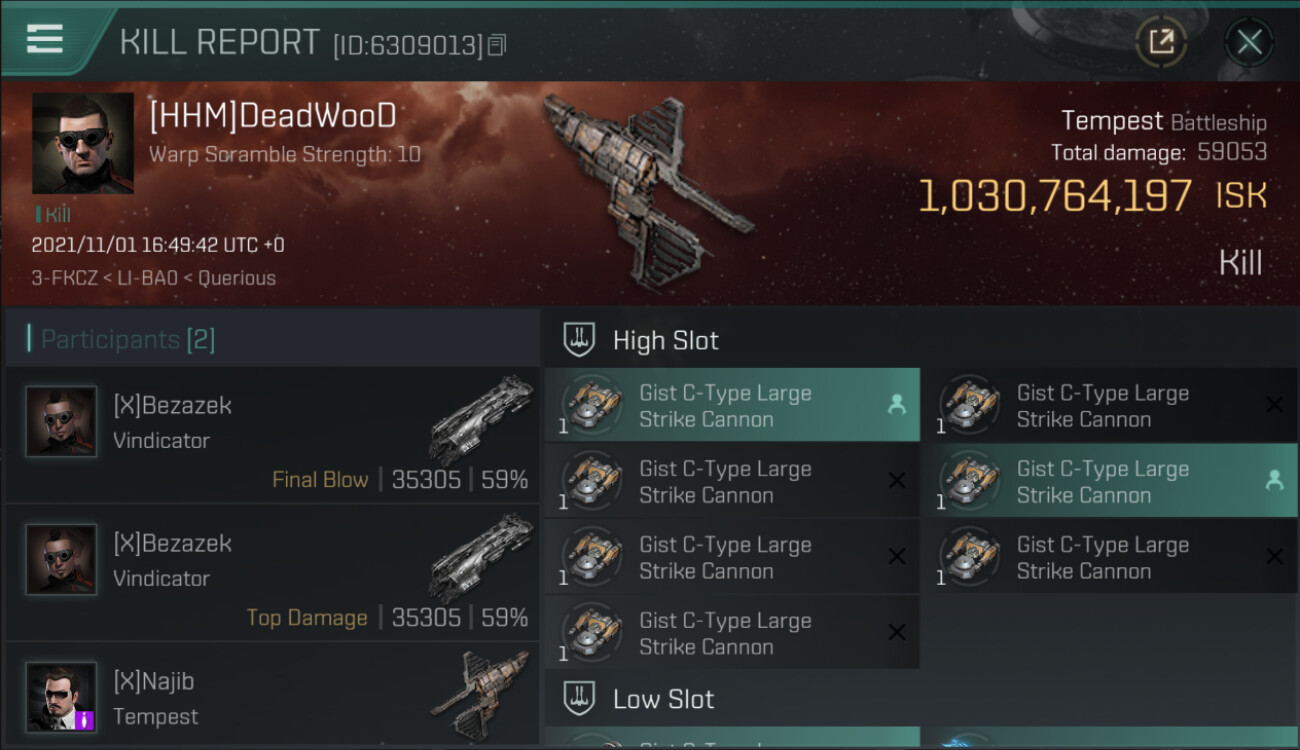Close the kill report window

point(1249,42)
